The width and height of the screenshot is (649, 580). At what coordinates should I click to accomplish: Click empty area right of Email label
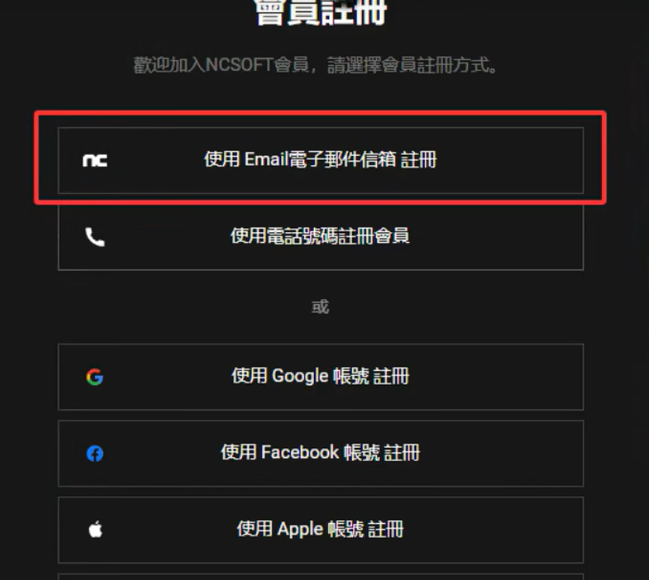pyautogui.click(x=509, y=160)
